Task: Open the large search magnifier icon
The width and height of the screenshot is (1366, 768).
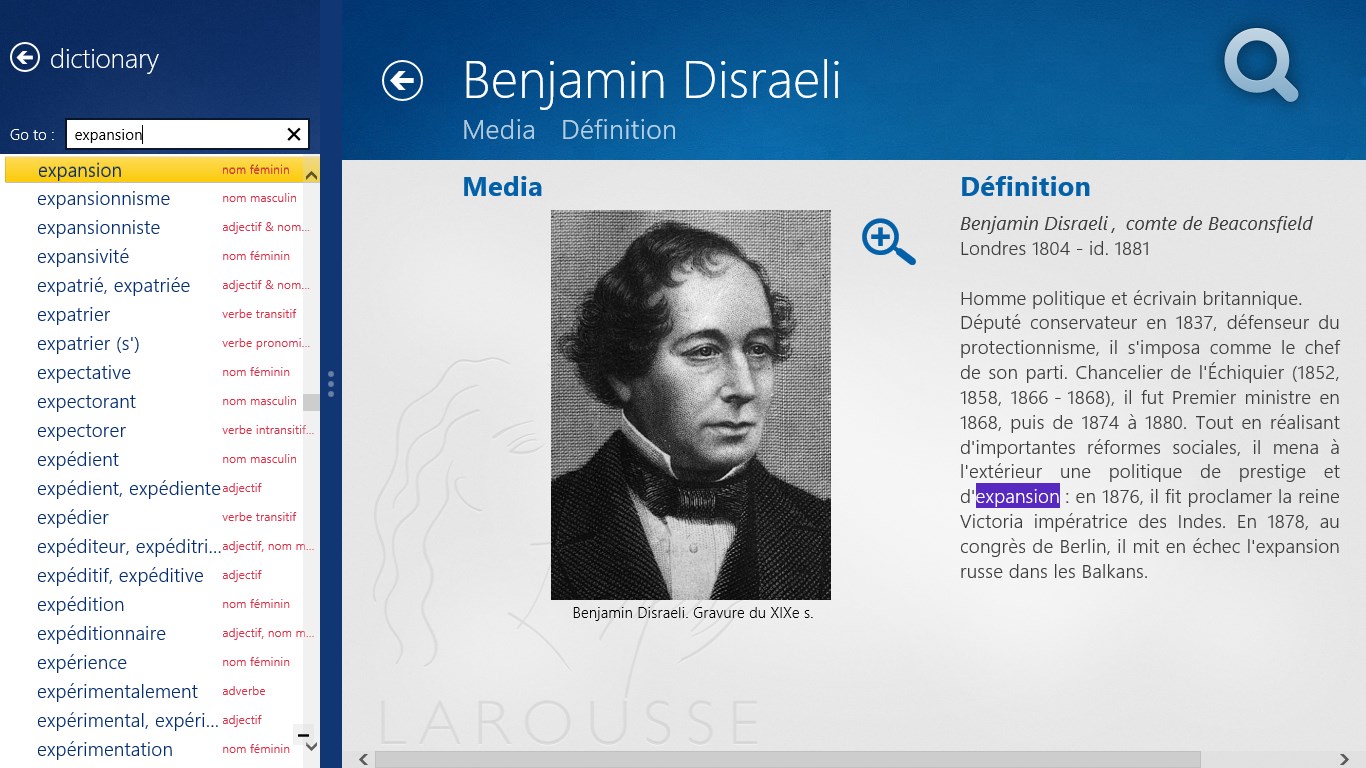Action: click(1260, 66)
